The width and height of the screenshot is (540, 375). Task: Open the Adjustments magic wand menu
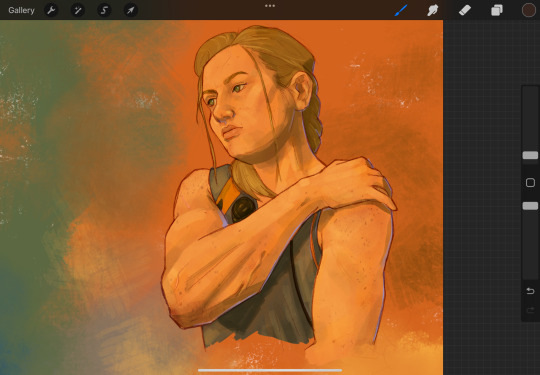click(77, 10)
